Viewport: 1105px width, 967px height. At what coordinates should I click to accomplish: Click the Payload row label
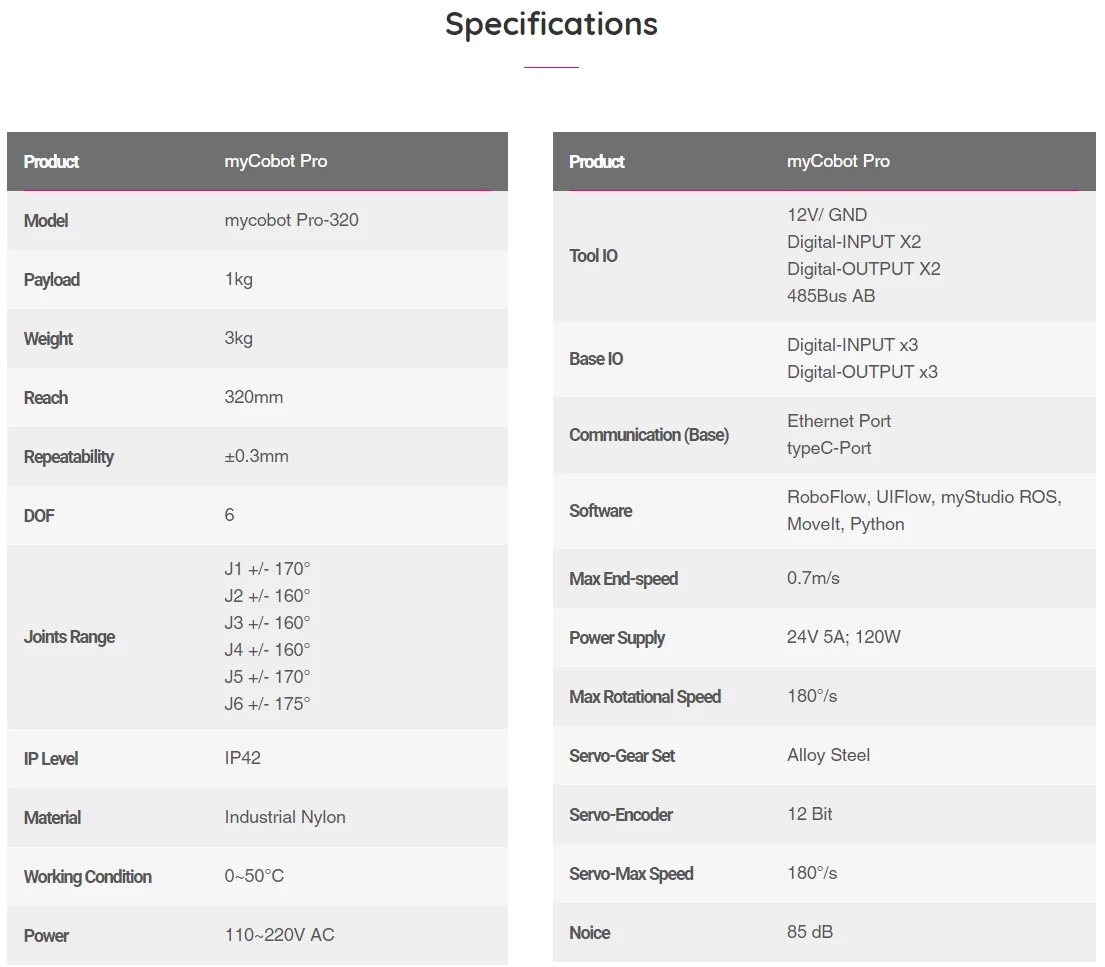(x=51, y=280)
